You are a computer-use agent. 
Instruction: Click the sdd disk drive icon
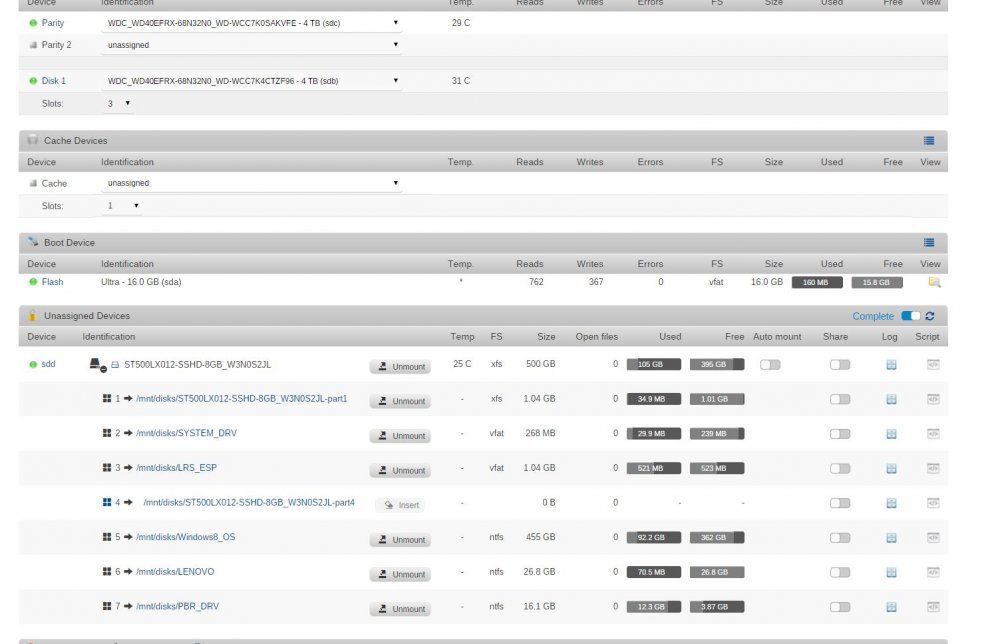click(x=97, y=365)
